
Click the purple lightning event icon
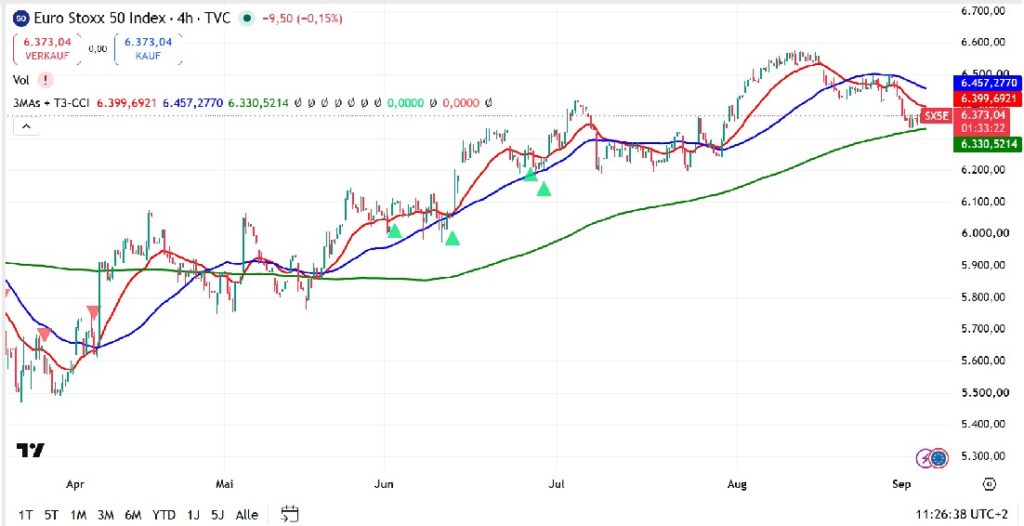point(924,458)
